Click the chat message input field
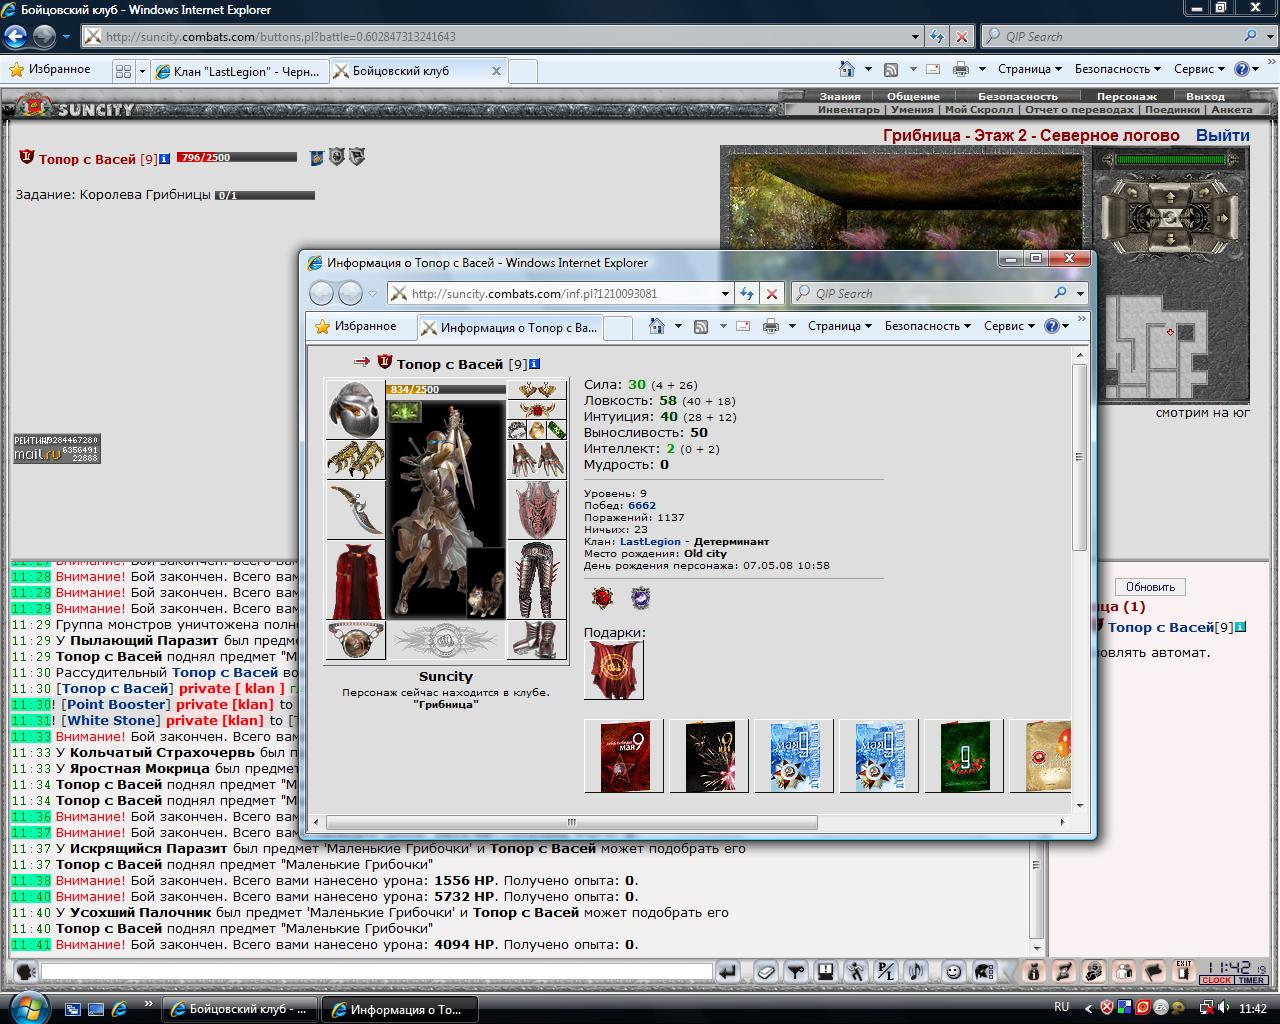 coord(377,971)
